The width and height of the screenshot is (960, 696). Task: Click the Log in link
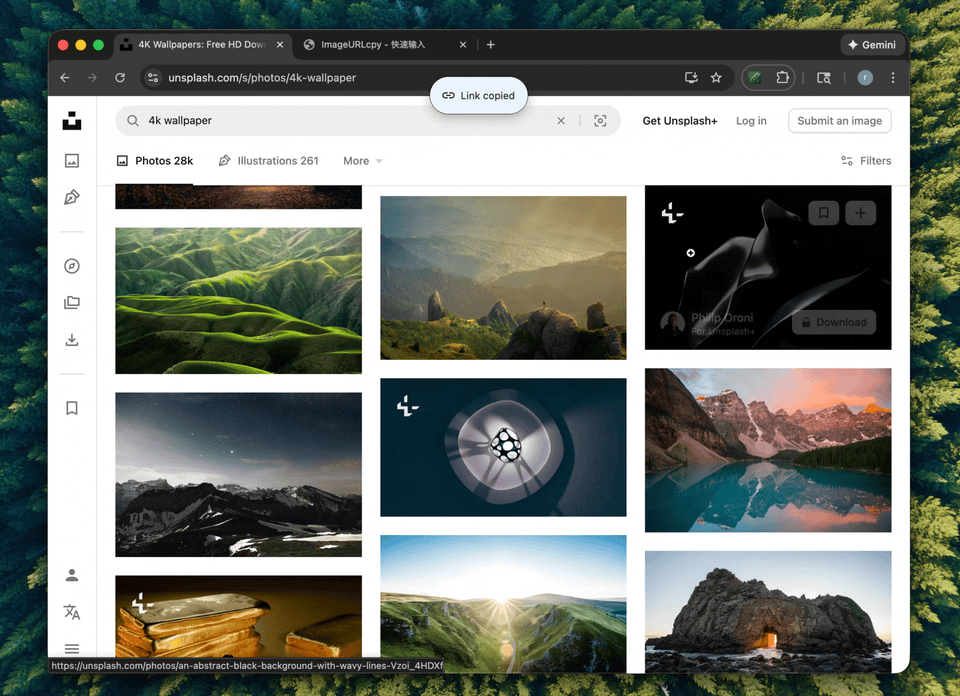(751, 121)
